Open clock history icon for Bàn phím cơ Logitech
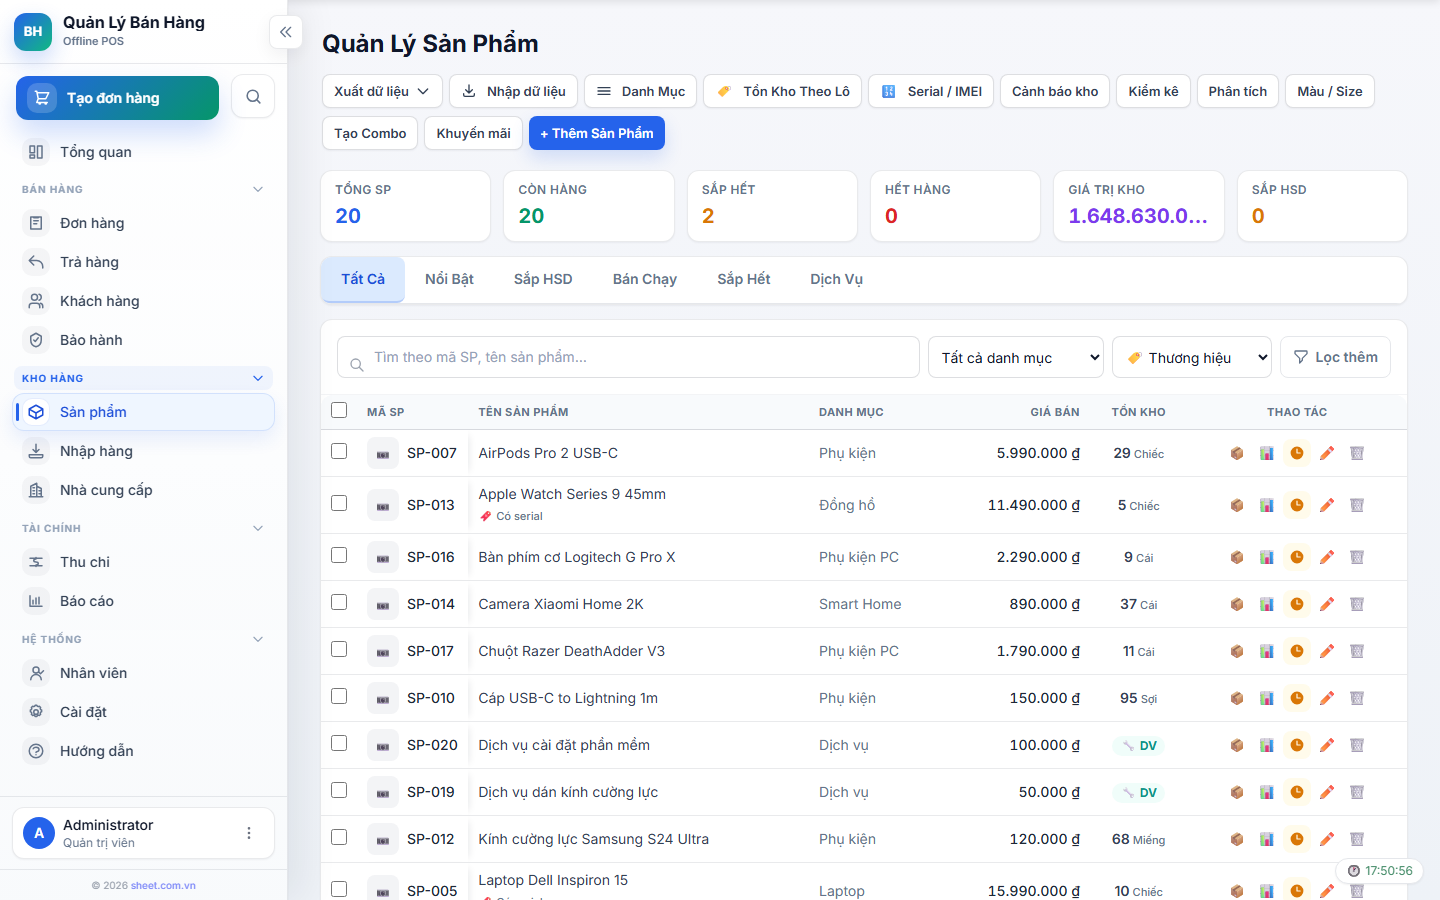 click(x=1297, y=557)
